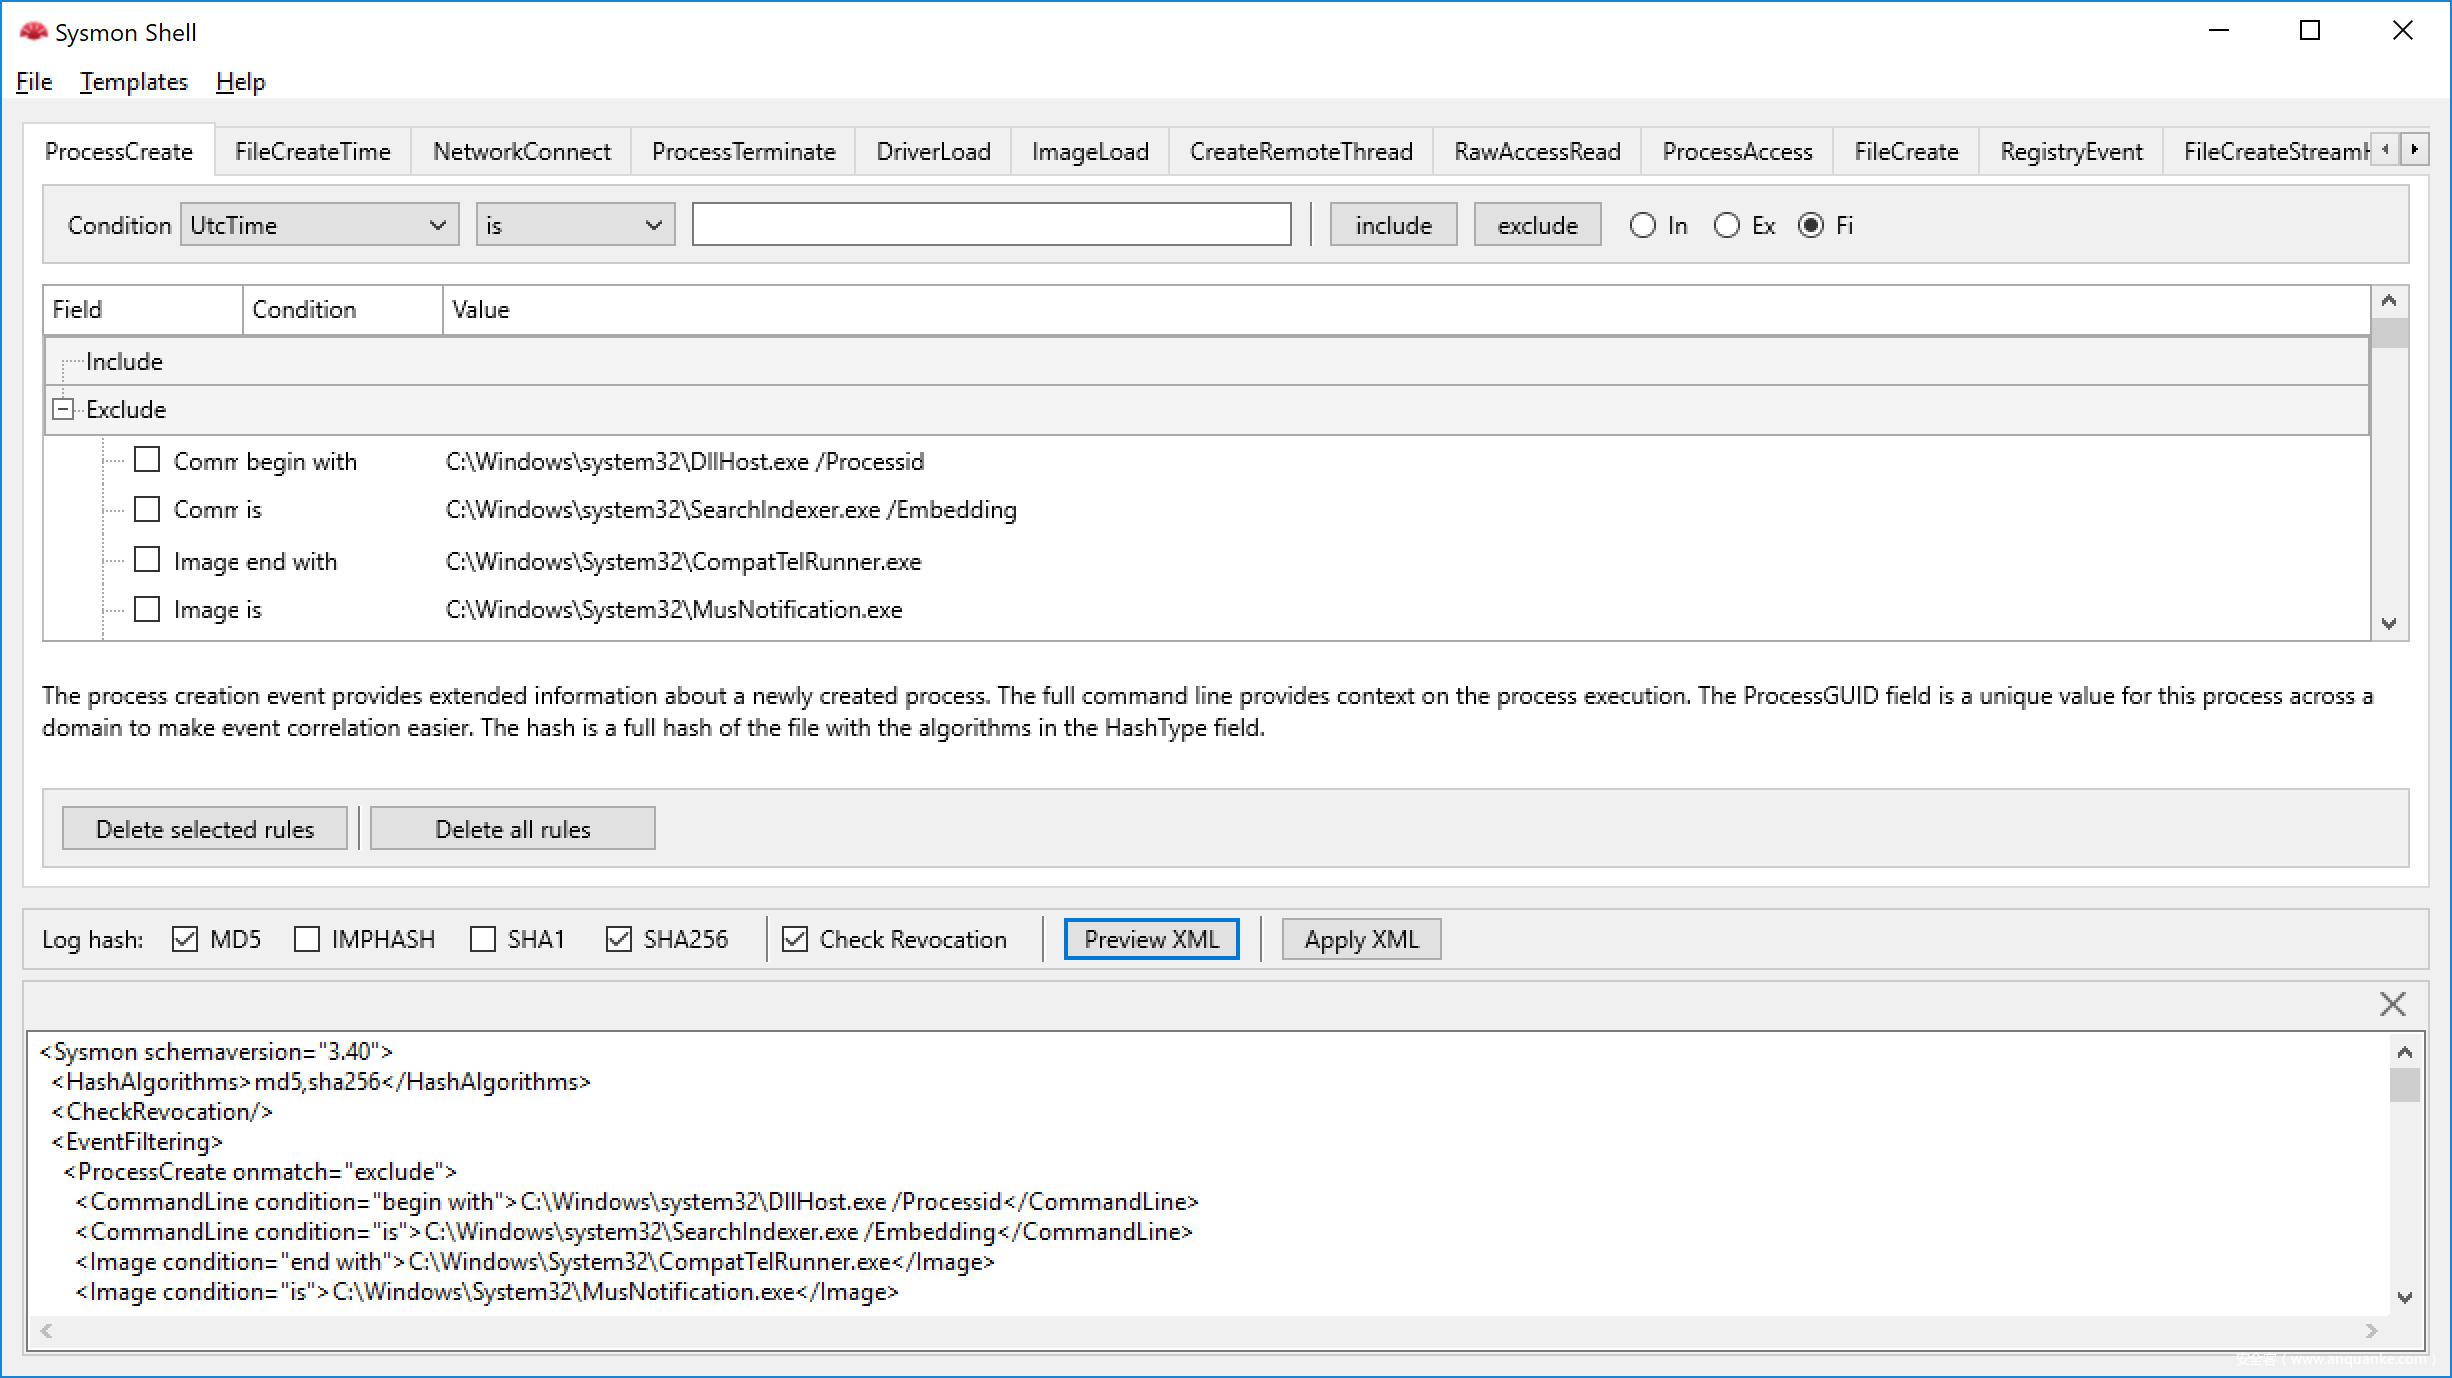Viewport: 2452px width, 1378px height.
Task: Toggle Check Revocation checkbox
Action: point(795,939)
